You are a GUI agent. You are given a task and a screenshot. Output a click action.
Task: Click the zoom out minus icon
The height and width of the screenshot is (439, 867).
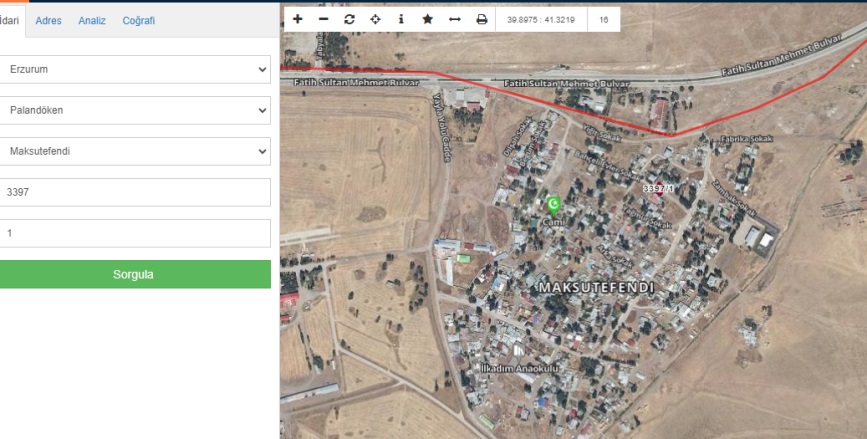point(323,19)
